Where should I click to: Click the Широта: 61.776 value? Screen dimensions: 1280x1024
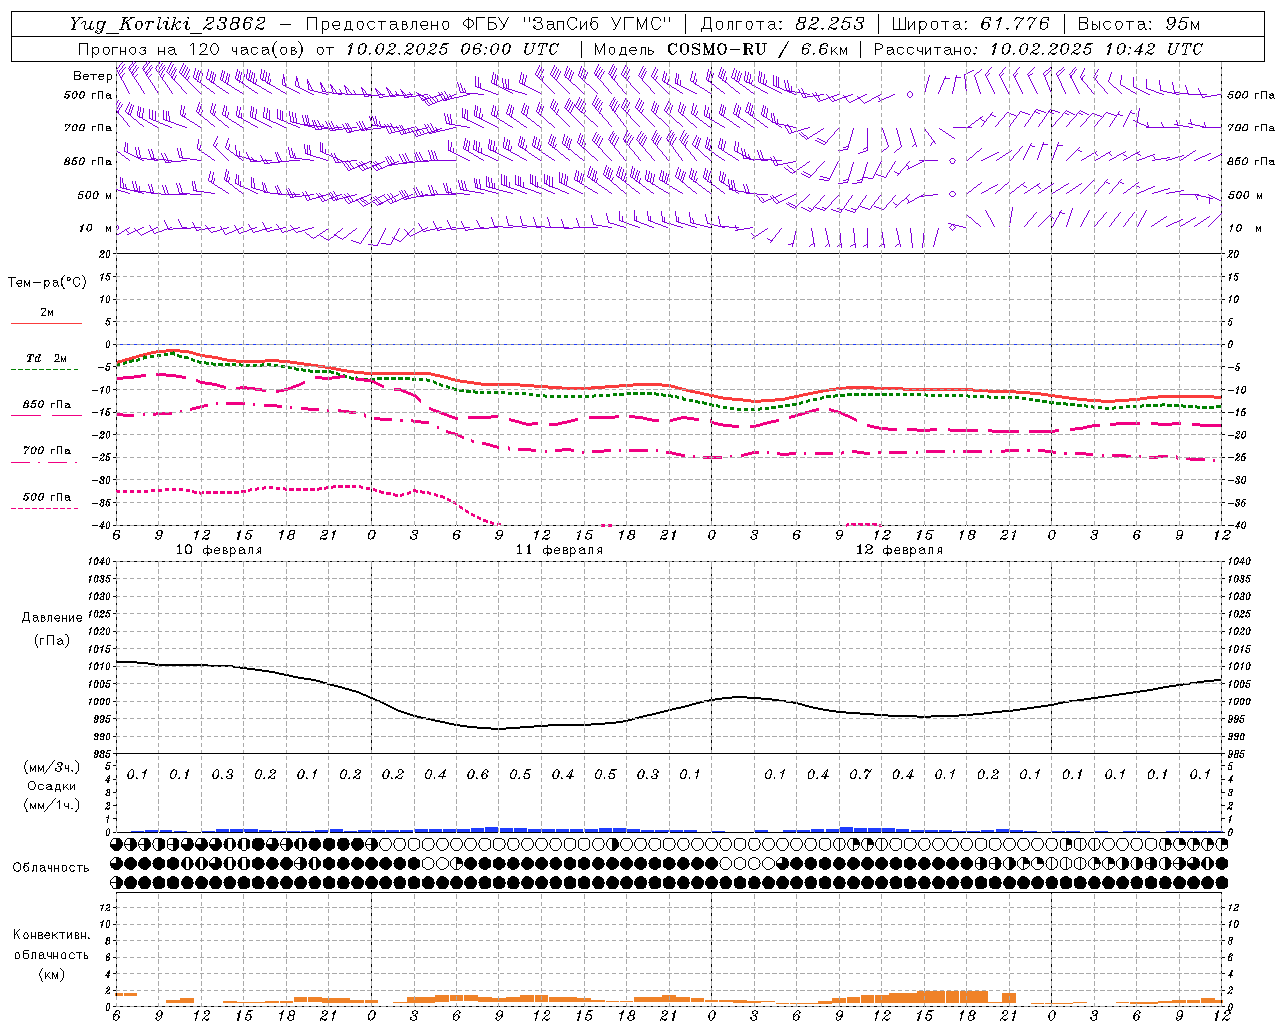(970, 24)
